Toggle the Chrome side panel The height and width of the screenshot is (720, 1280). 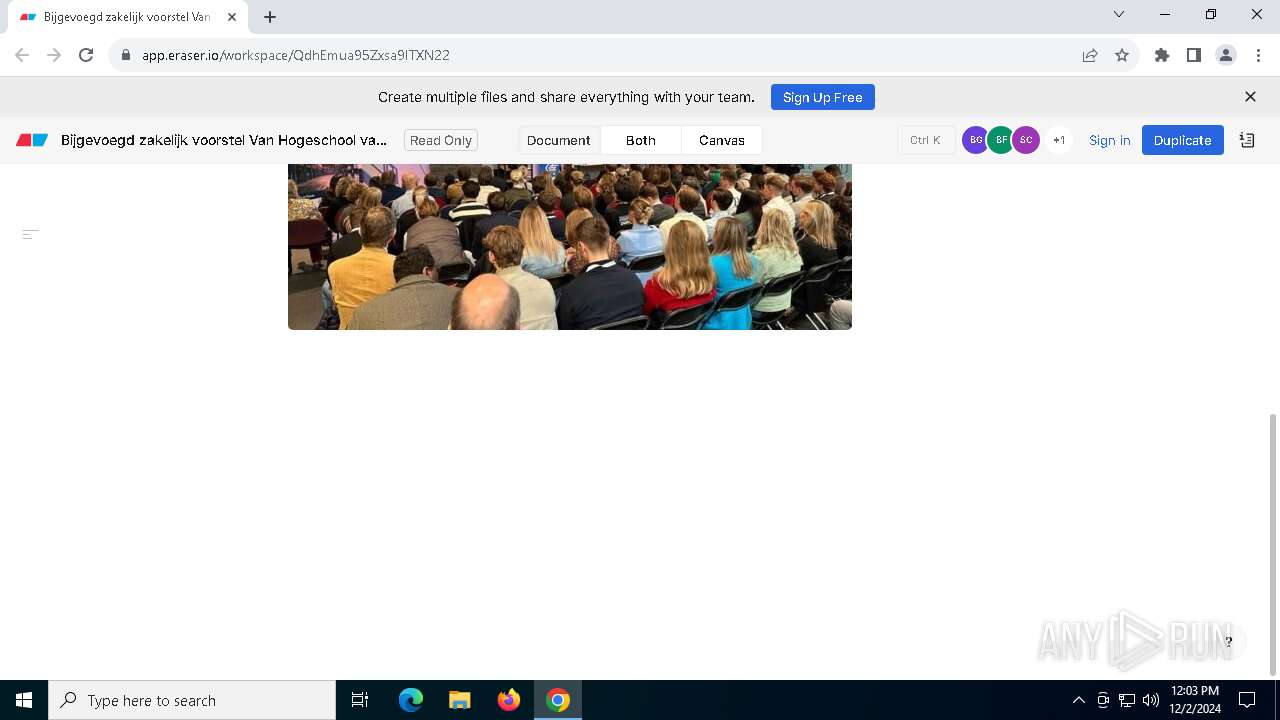(x=1194, y=55)
